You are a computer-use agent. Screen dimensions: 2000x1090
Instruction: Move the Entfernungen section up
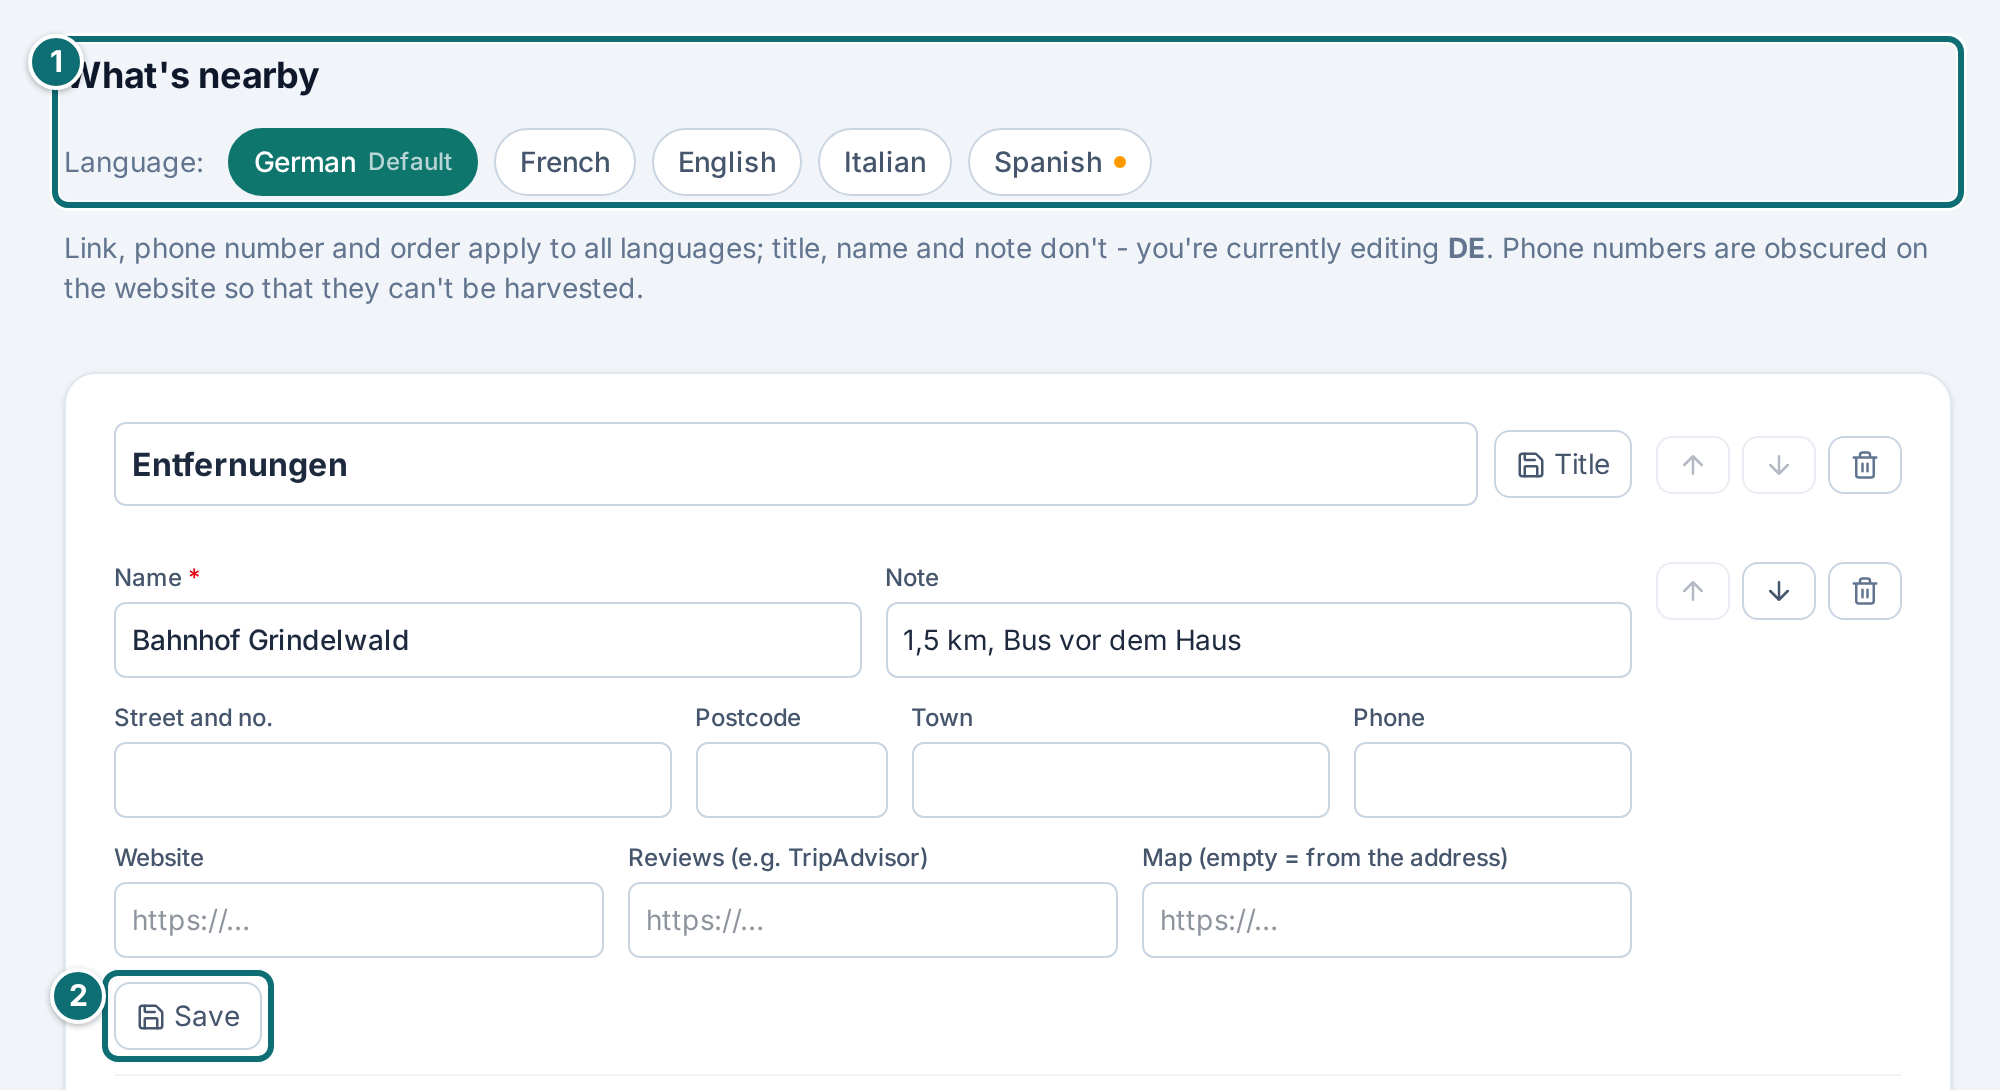click(x=1692, y=465)
